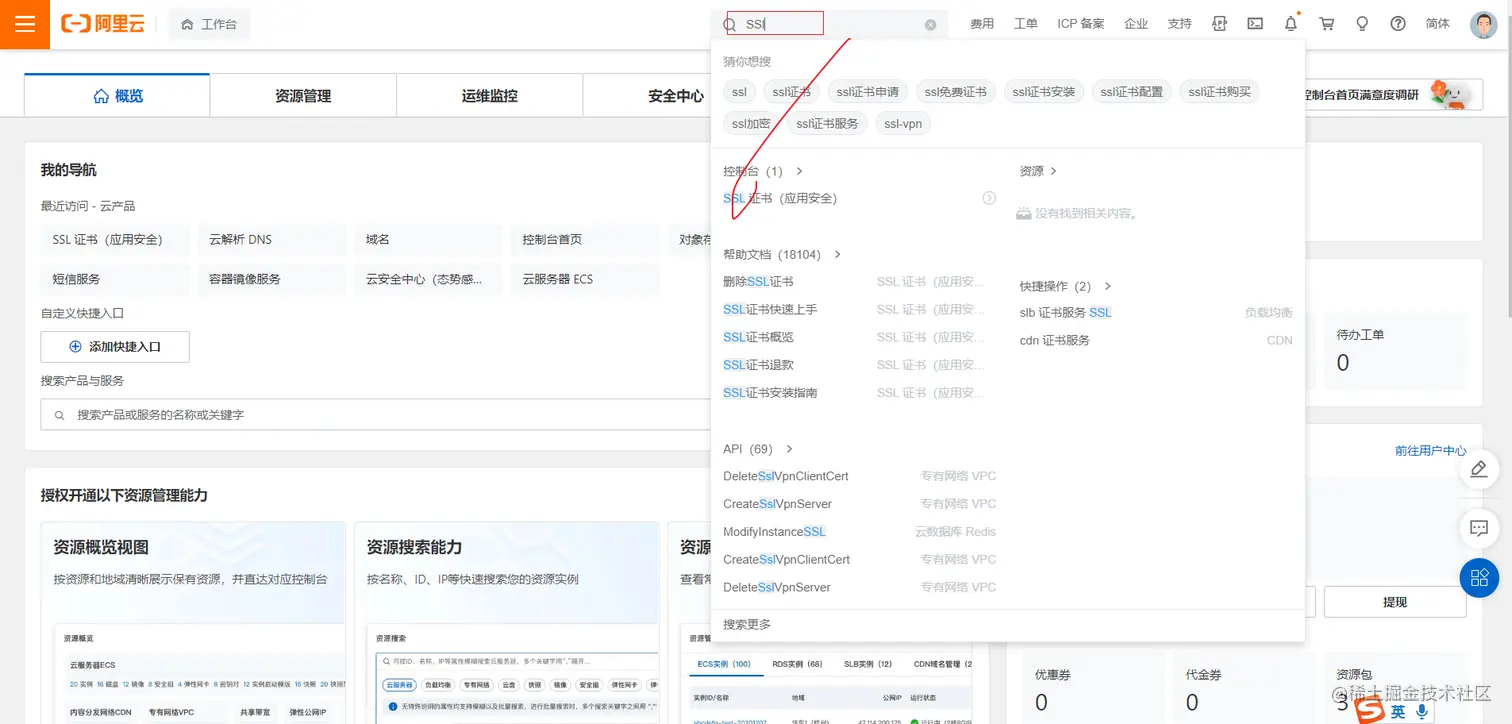Click the 提现 button

1395,602
